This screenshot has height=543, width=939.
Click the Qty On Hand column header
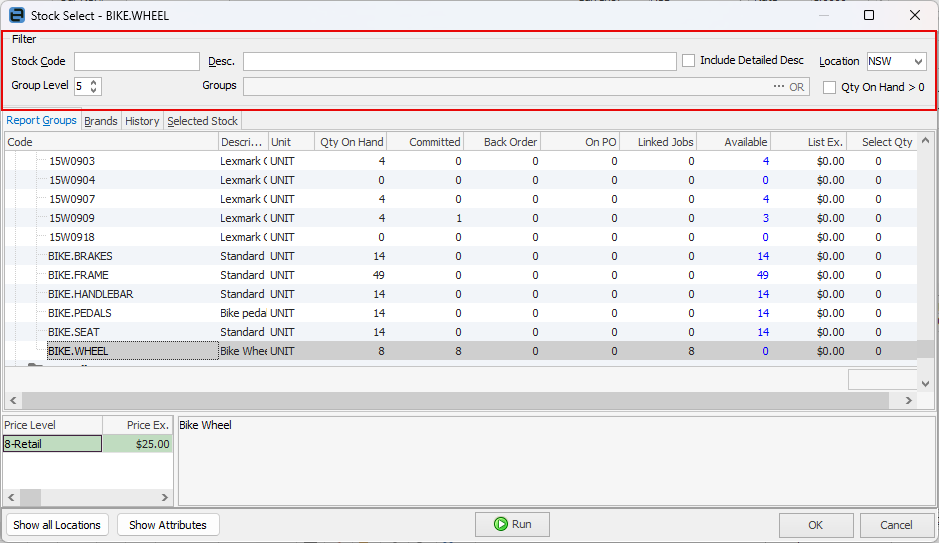coord(351,142)
